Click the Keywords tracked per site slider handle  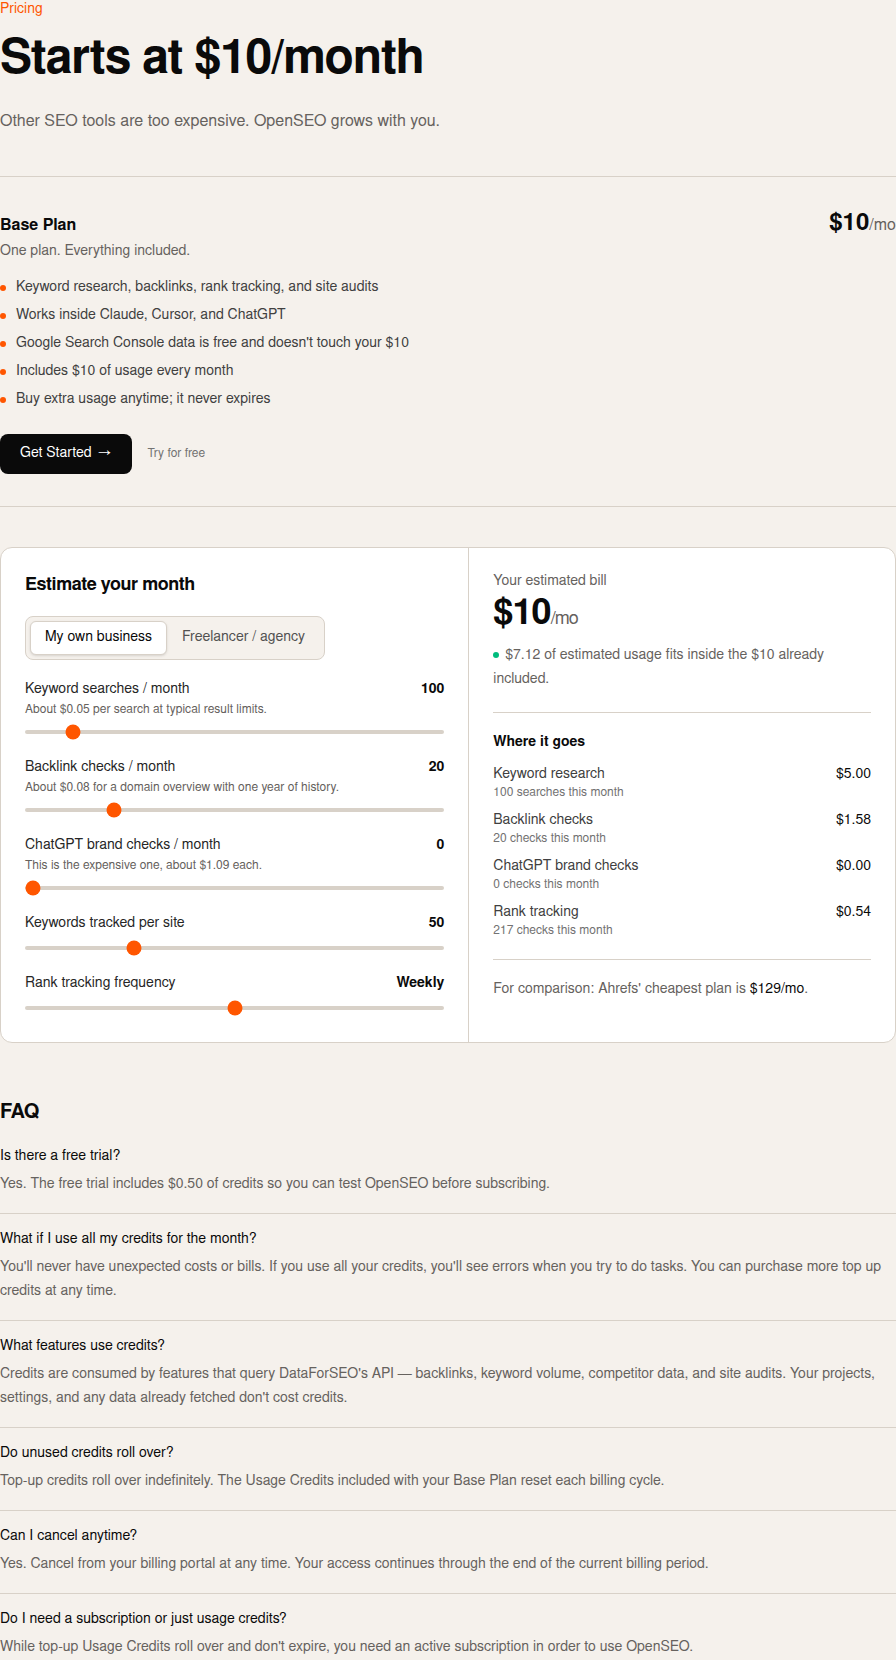(134, 948)
